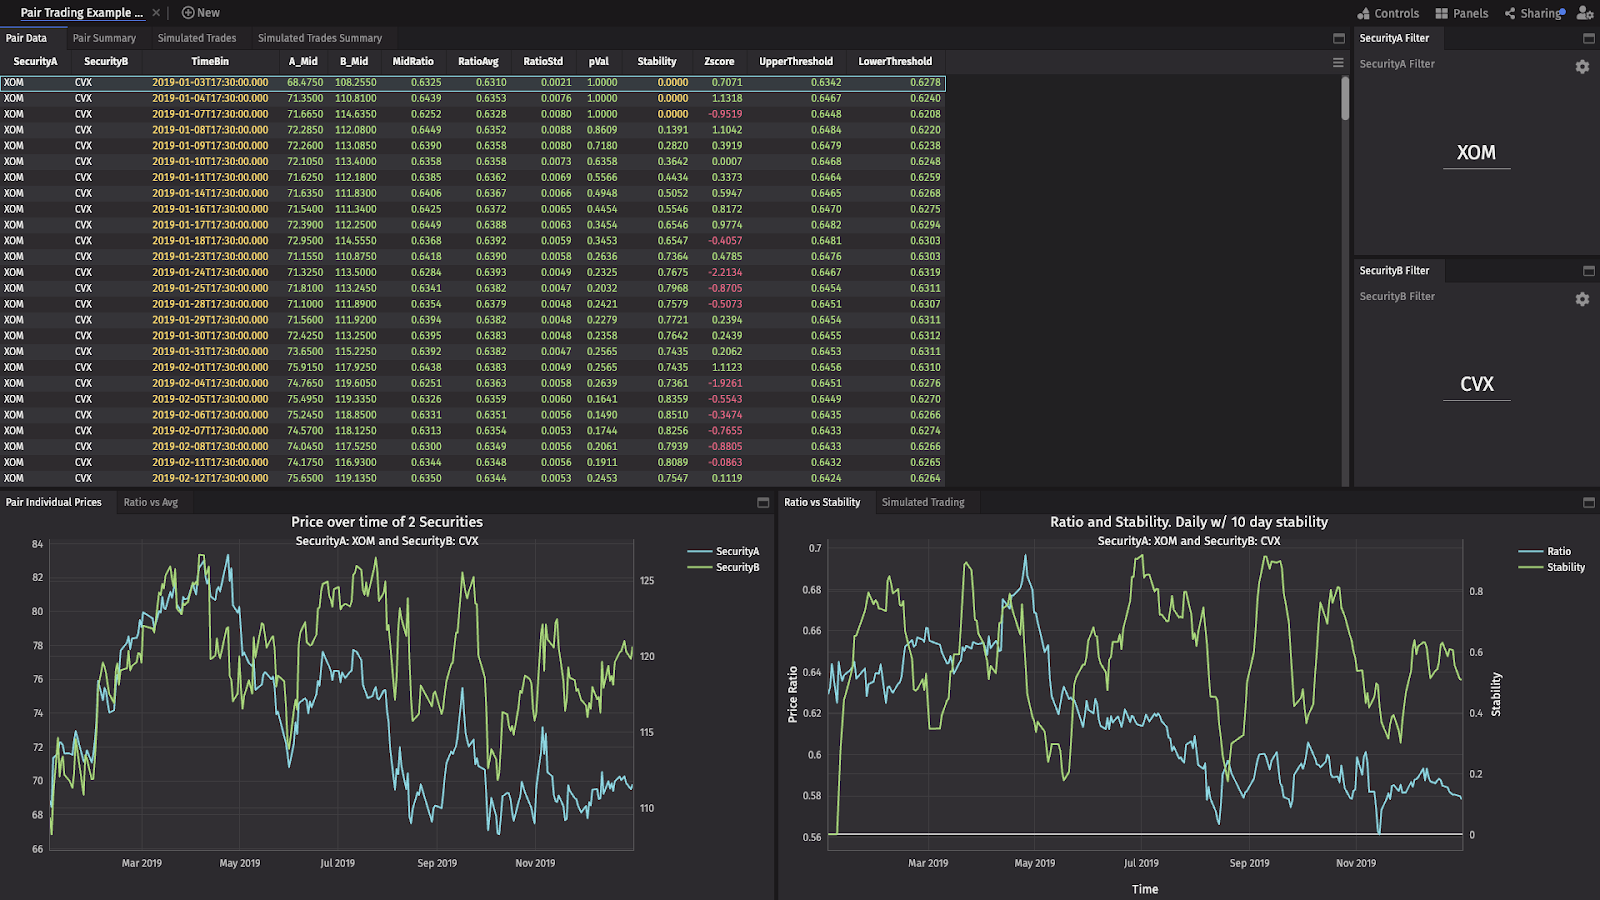Image resolution: width=1600 pixels, height=900 pixels.
Task: Open the Simulated Trading chart tab
Action: 923,502
